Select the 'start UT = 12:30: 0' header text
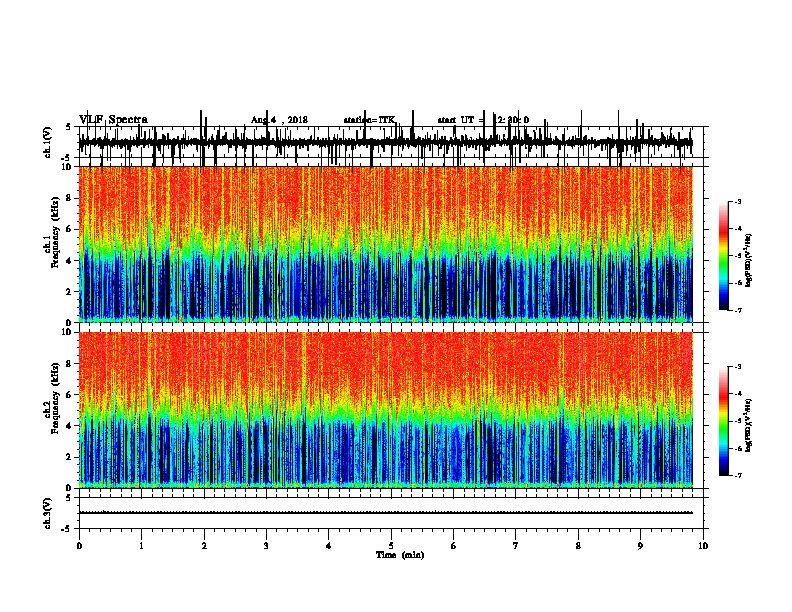This screenshot has height=612, width=792. 483,120
